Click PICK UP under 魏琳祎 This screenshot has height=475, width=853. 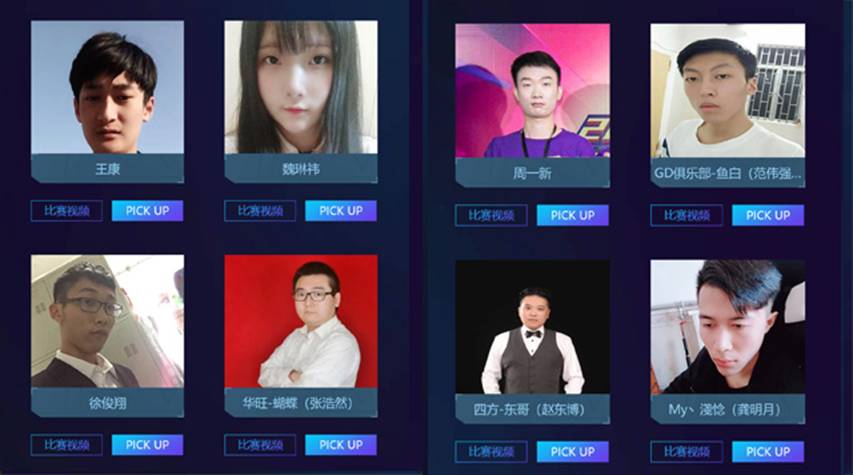pyautogui.click(x=341, y=211)
